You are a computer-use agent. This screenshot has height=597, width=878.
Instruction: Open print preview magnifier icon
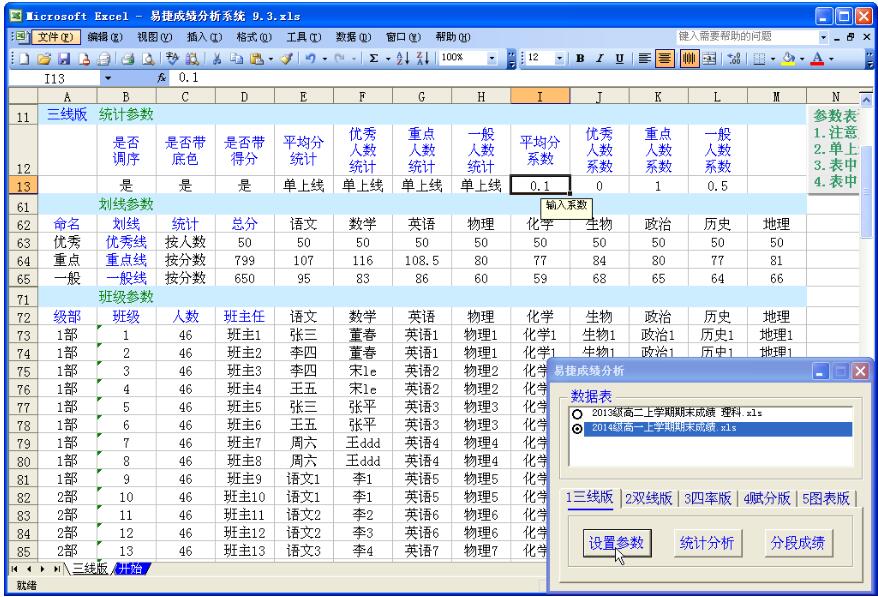[148, 58]
